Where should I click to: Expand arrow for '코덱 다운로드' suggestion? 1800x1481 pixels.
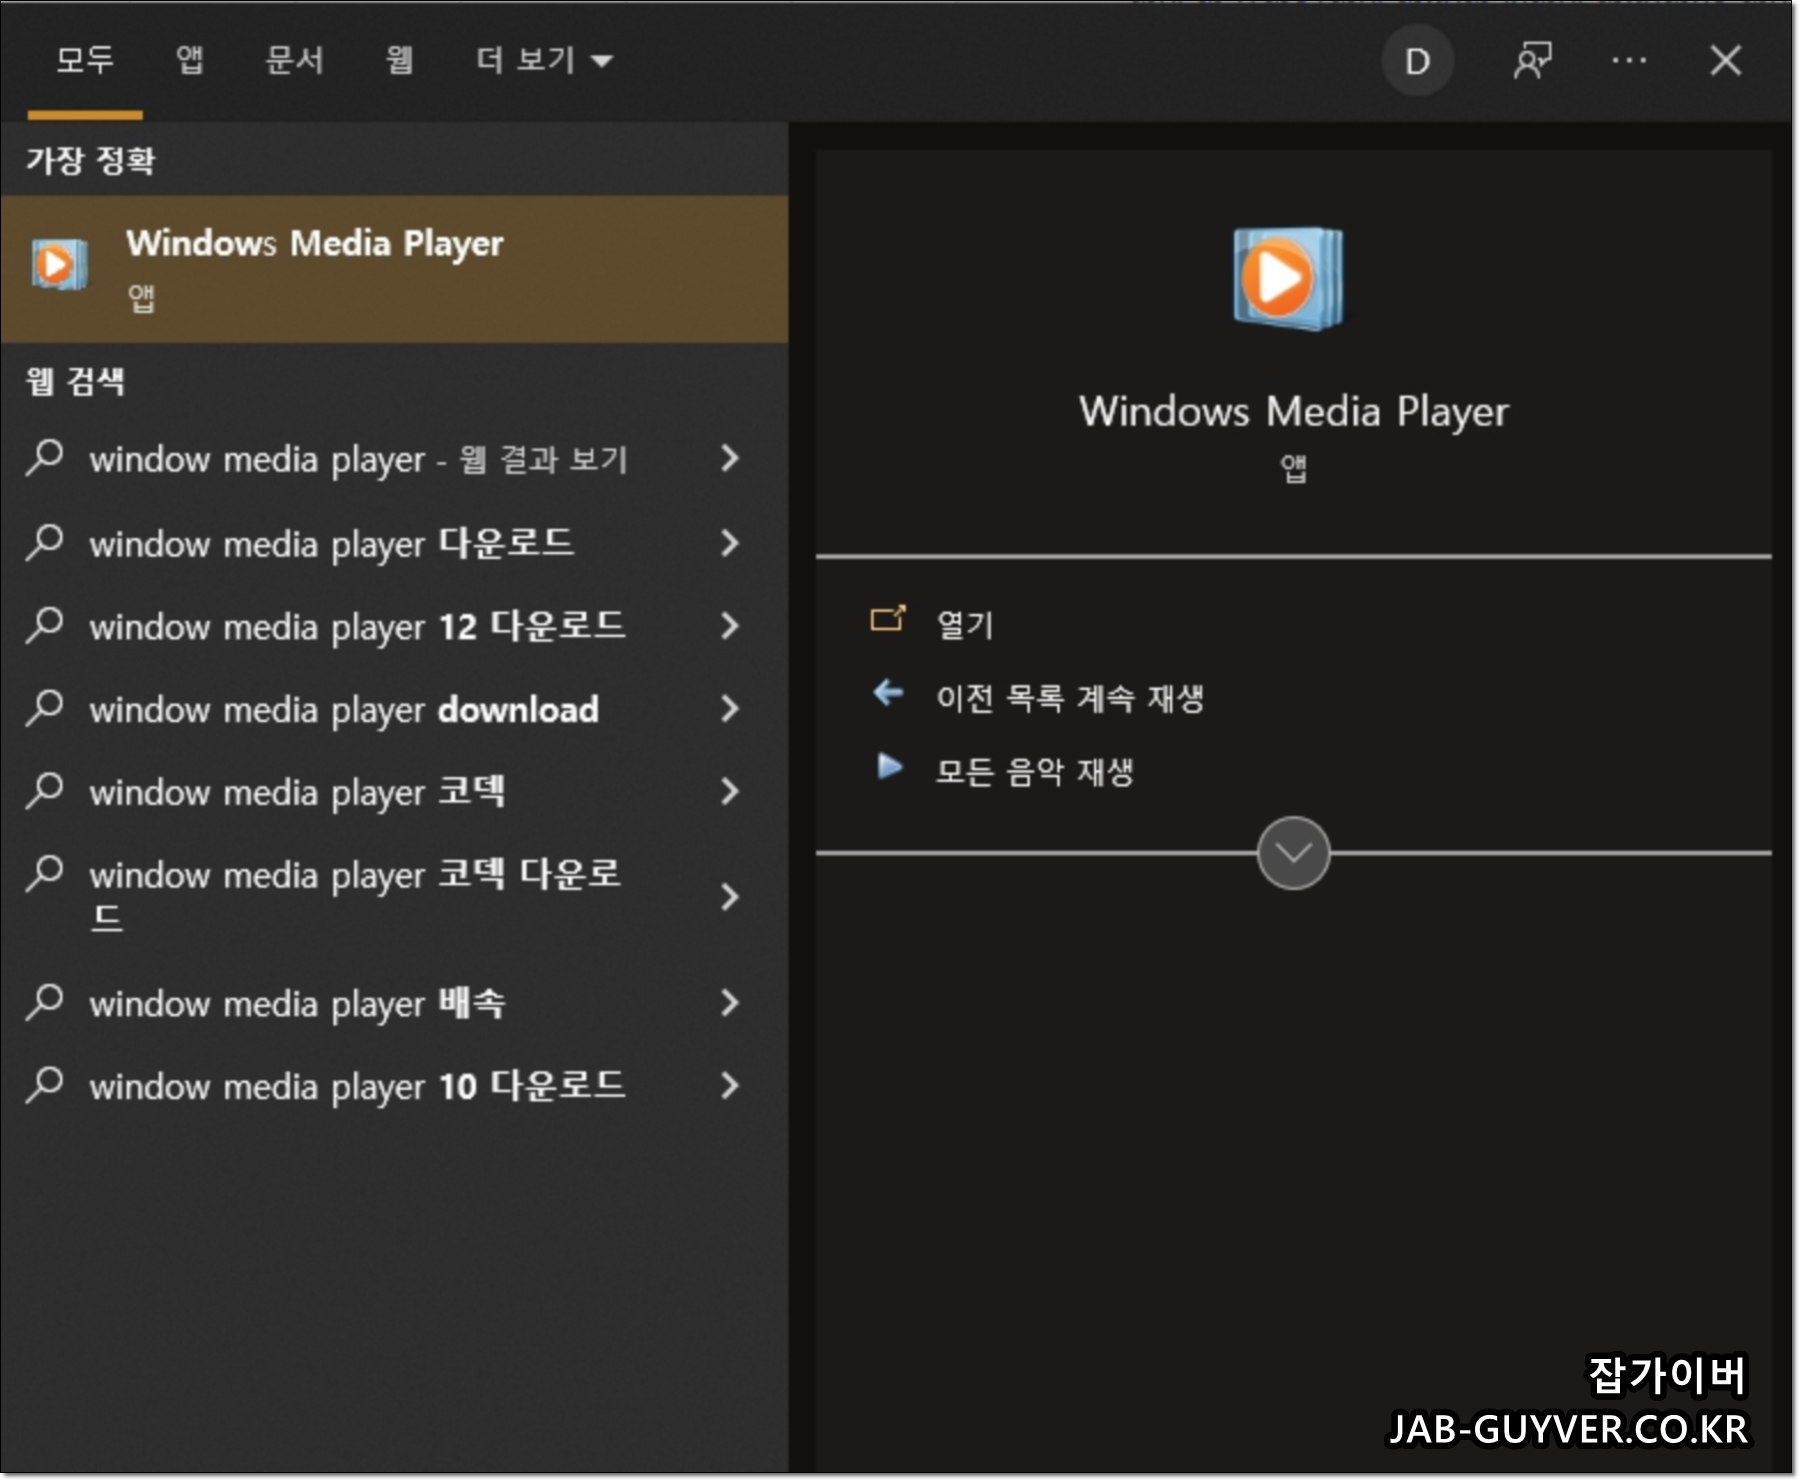coord(730,897)
